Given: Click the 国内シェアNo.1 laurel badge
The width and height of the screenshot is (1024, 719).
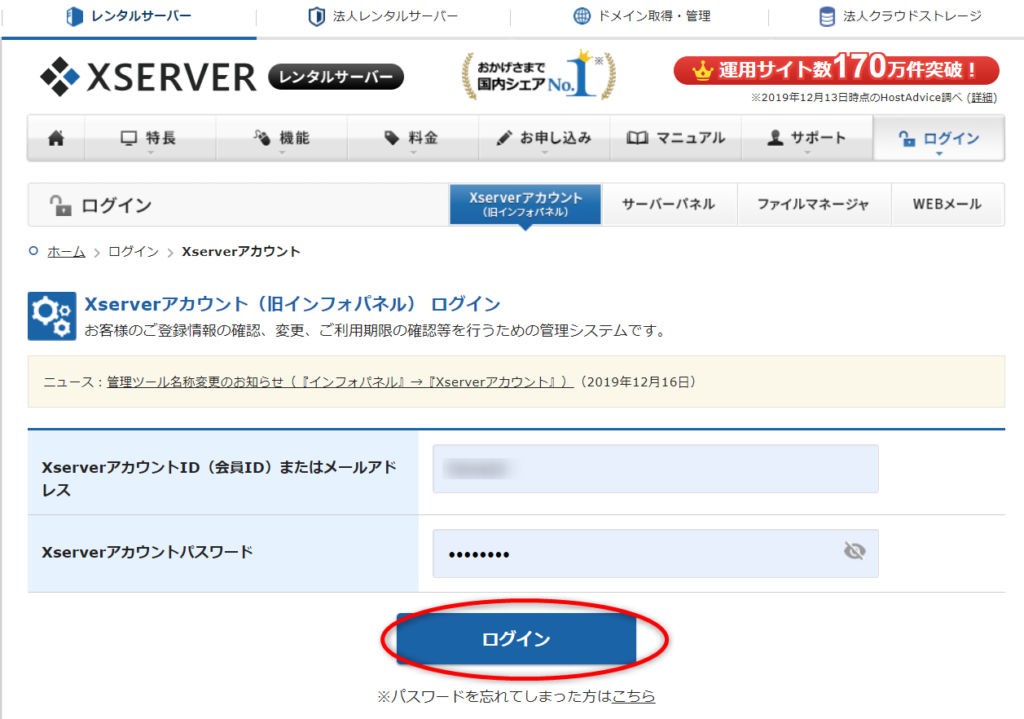Looking at the screenshot, I should tap(539, 75).
